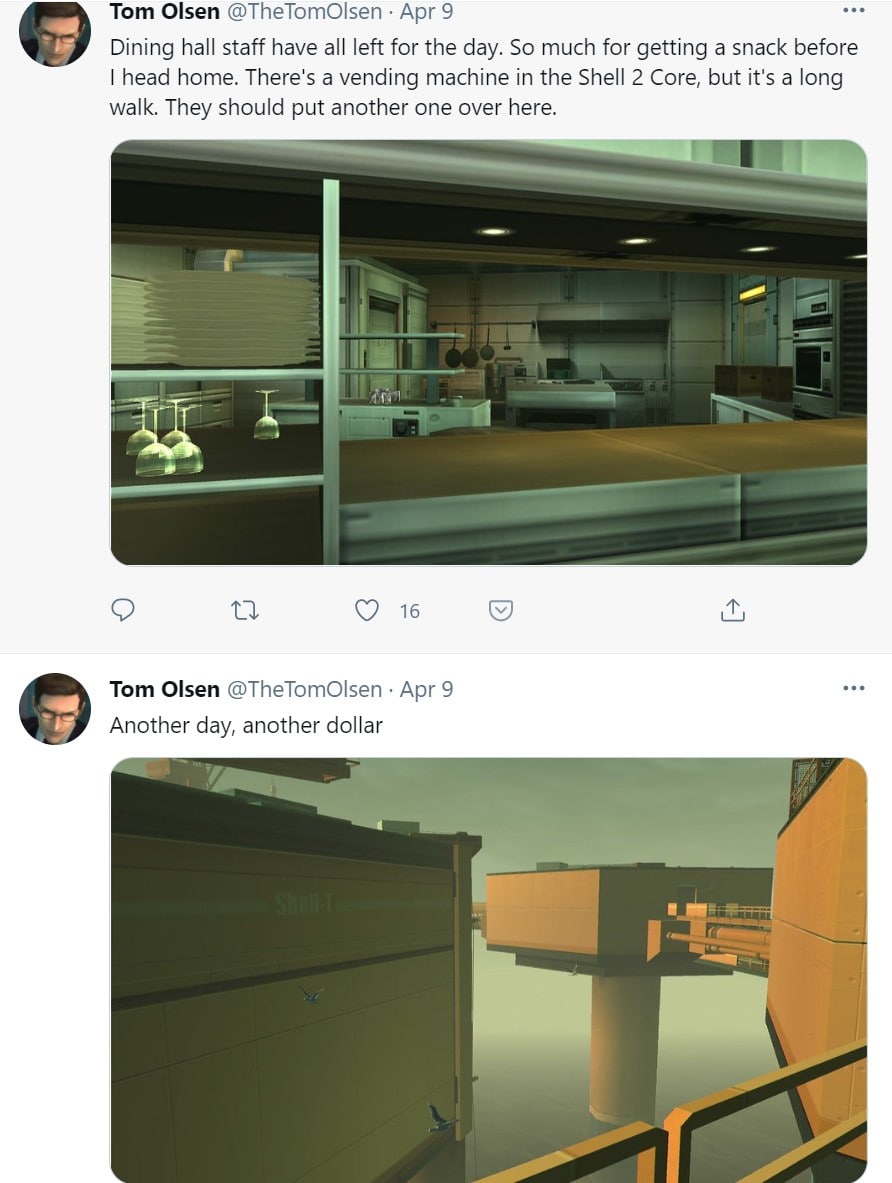Open more options on 'Another day' tweet

[x=854, y=688]
